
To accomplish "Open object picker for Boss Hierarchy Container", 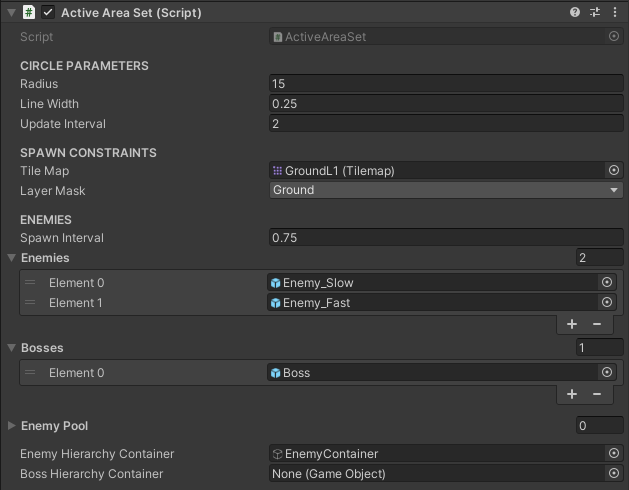I will (613, 473).
